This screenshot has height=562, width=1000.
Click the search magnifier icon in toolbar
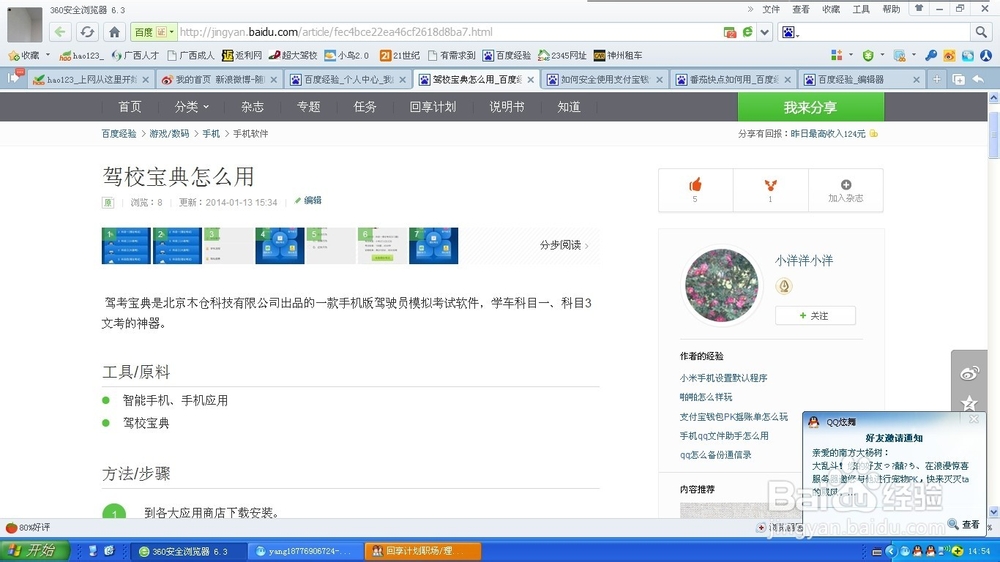pos(981,32)
